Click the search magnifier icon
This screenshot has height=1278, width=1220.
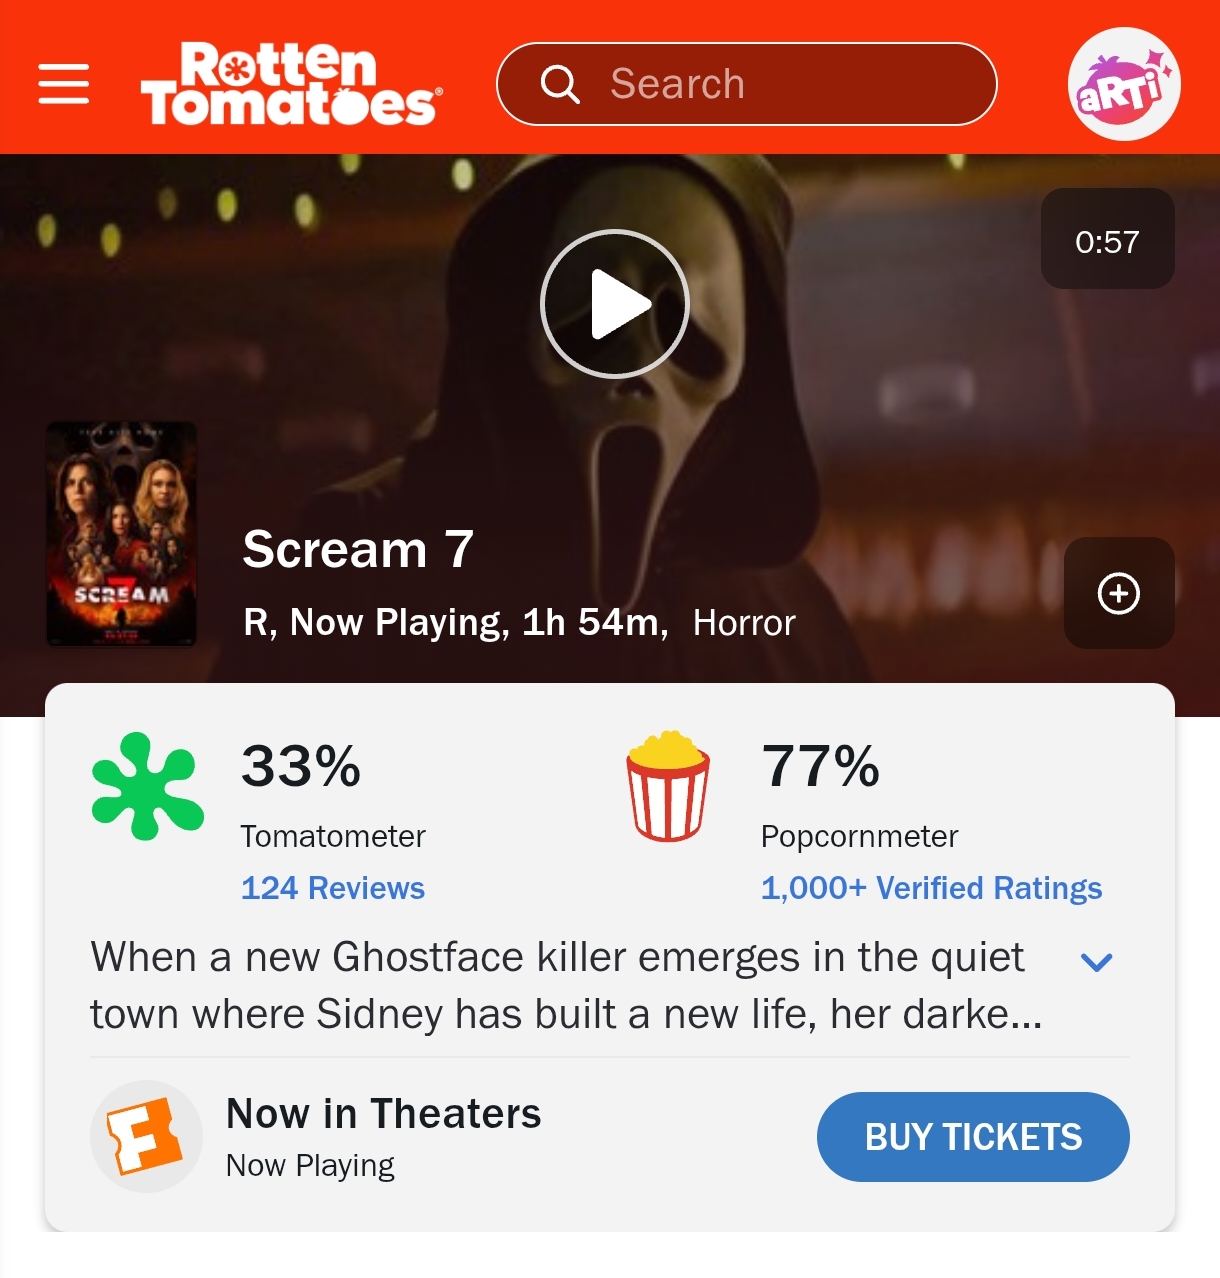click(x=560, y=84)
